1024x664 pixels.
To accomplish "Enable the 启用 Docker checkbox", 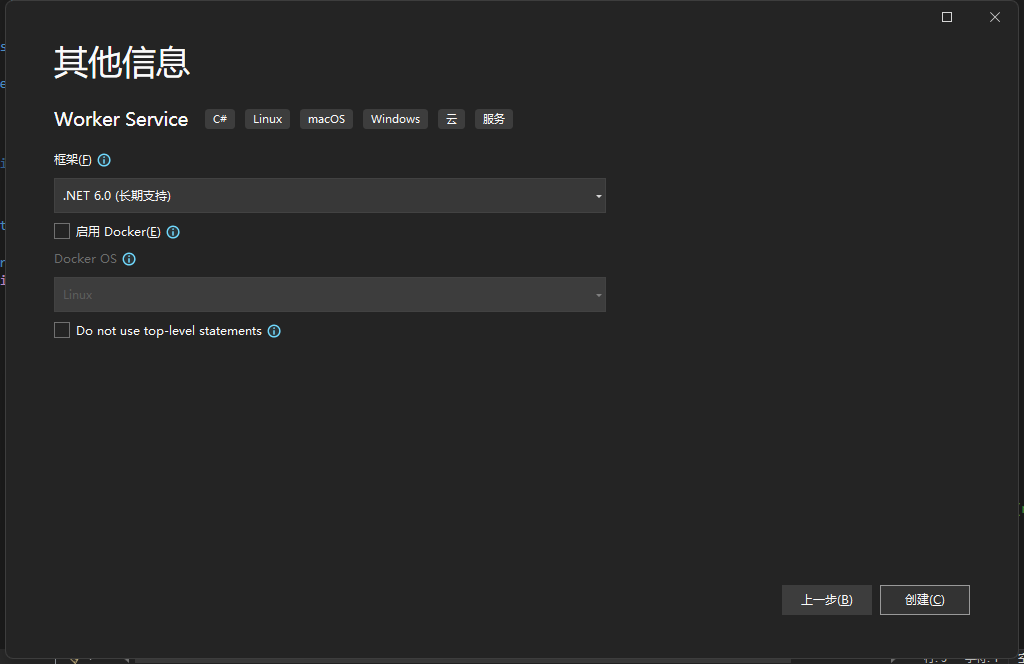I will pos(62,231).
